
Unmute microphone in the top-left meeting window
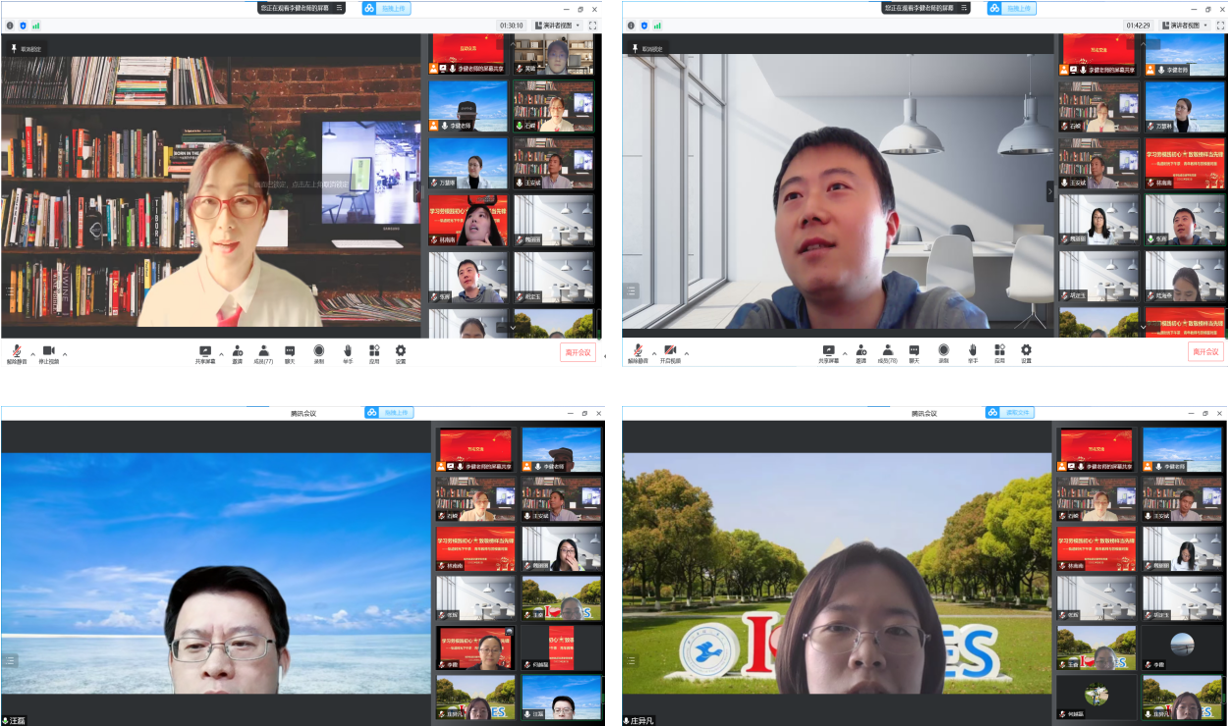point(17,351)
